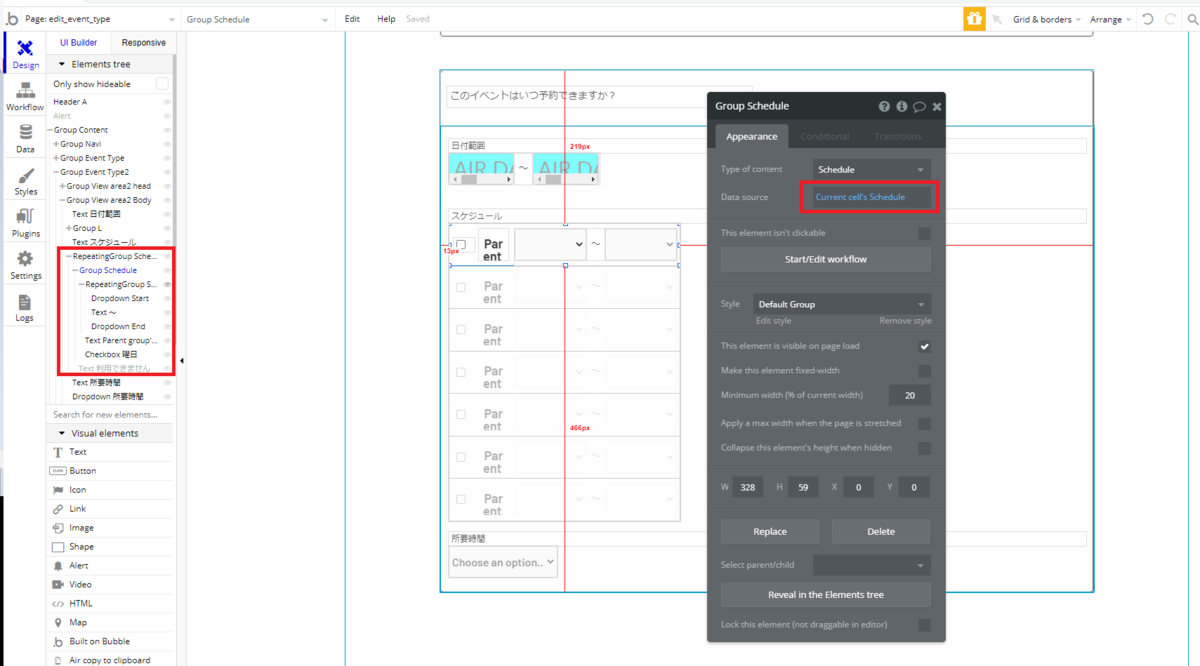This screenshot has height=666, width=1200.
Task: Open the Help menu
Action: (386, 19)
